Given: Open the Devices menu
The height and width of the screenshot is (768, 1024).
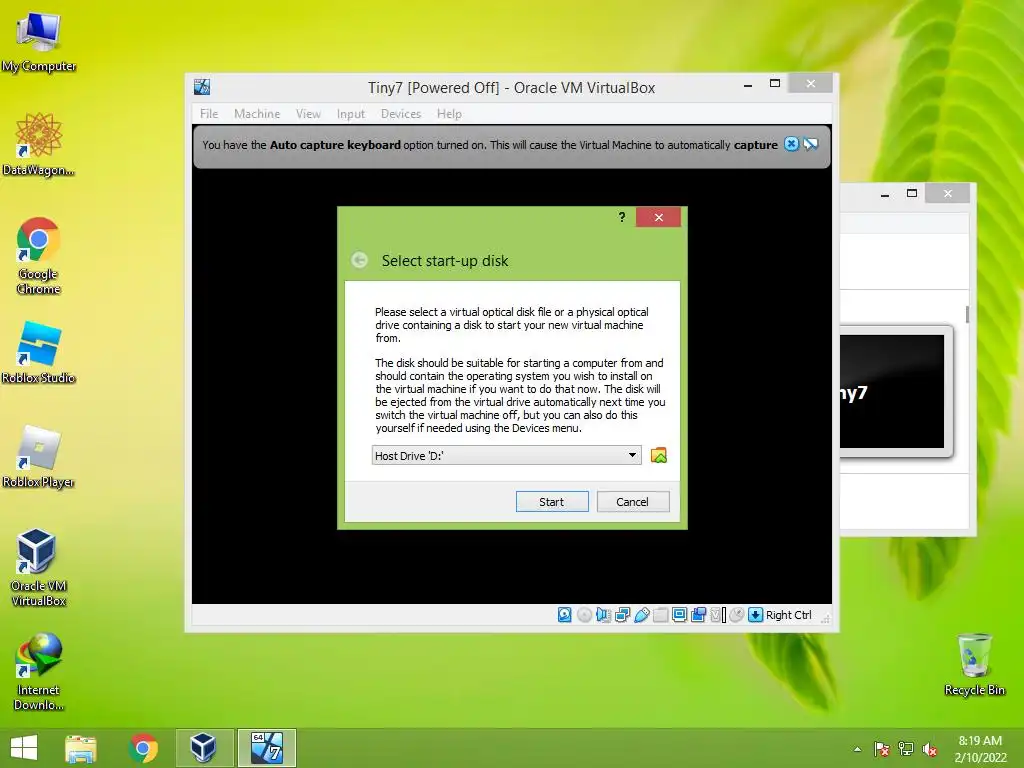Looking at the screenshot, I should pos(401,114).
